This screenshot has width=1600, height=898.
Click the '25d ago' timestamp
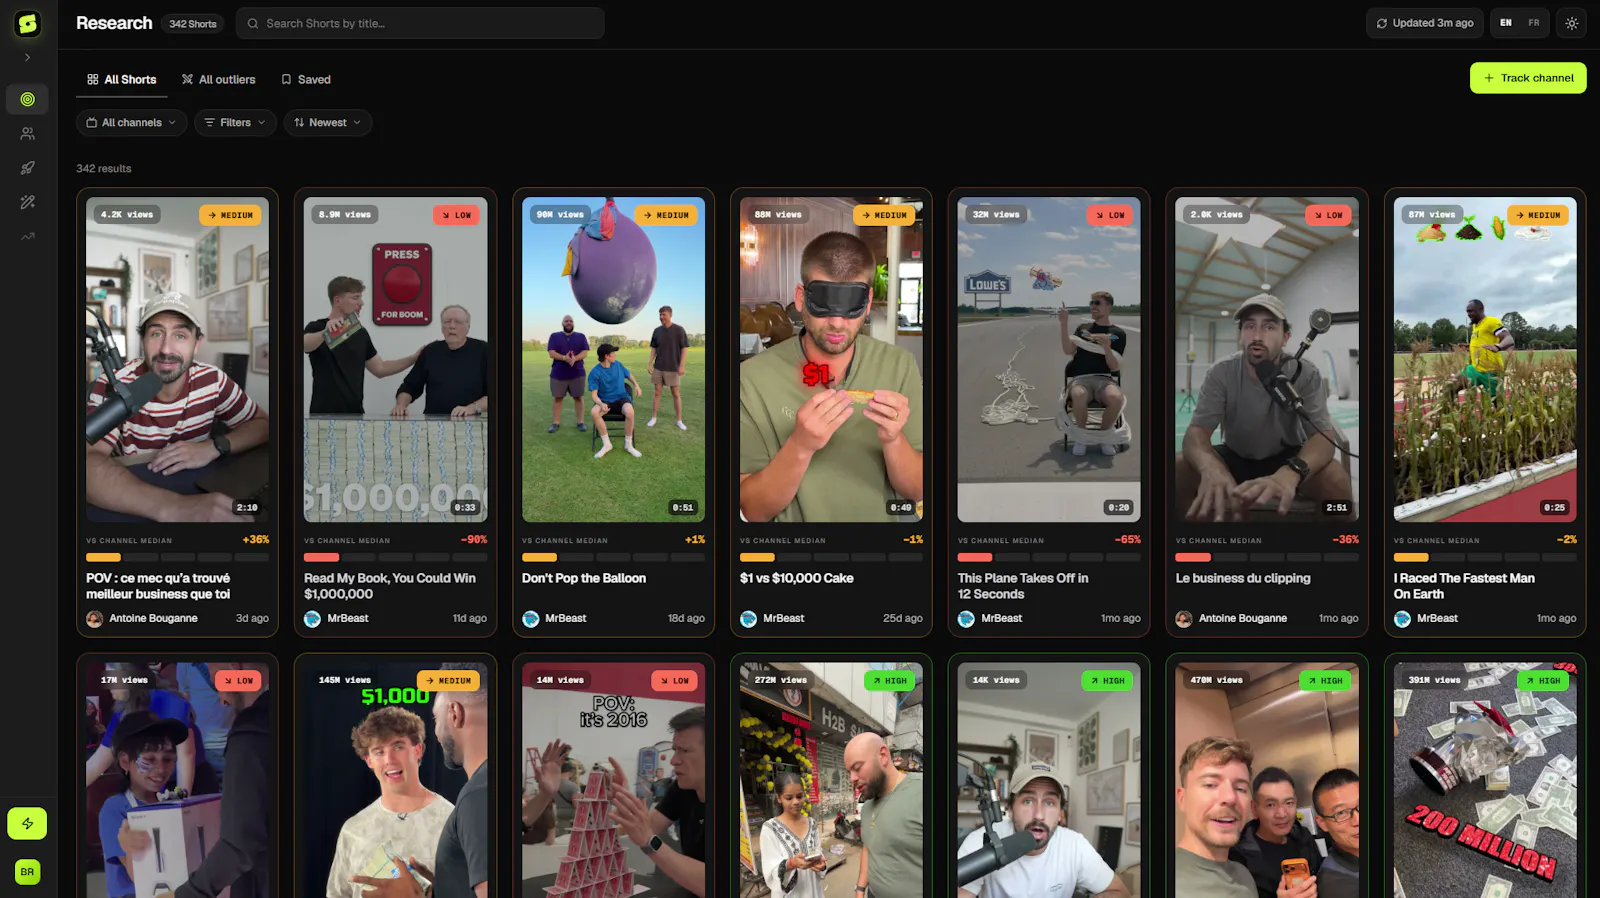coord(902,619)
